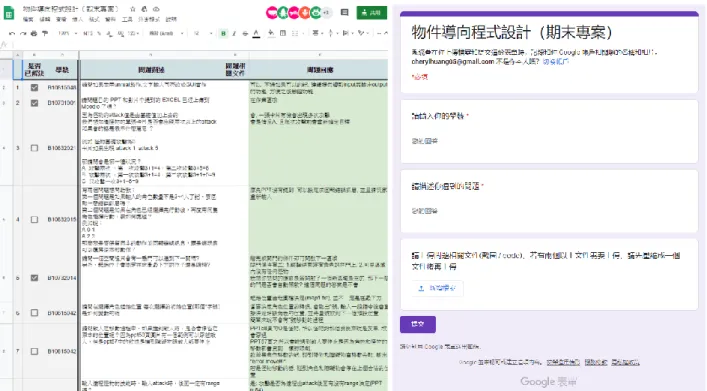Open the 工具 menu

pos(127,19)
